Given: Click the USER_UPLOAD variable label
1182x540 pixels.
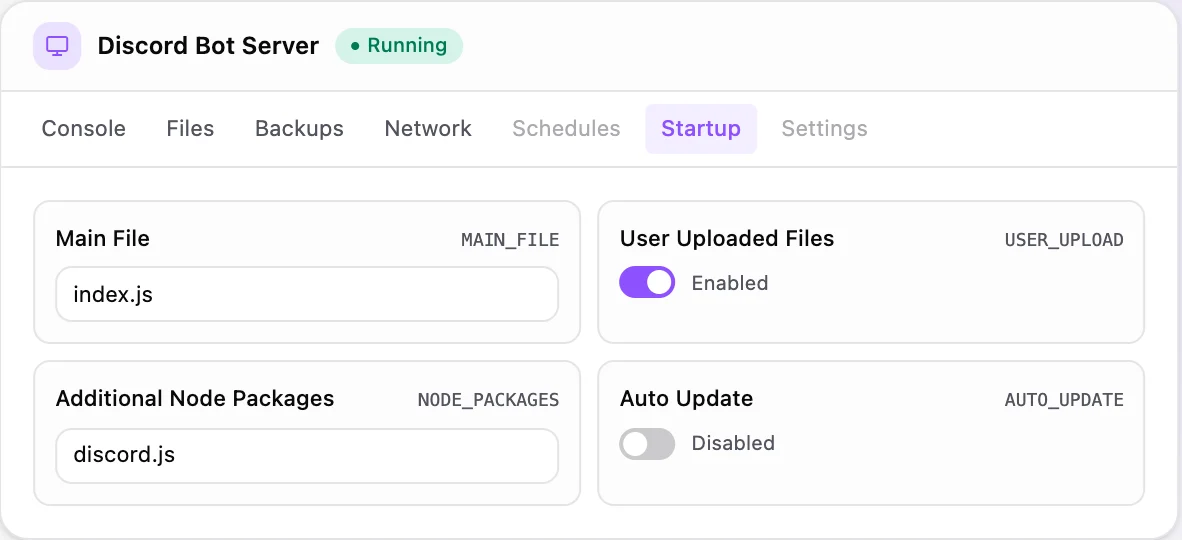Looking at the screenshot, I should (x=1064, y=241).
